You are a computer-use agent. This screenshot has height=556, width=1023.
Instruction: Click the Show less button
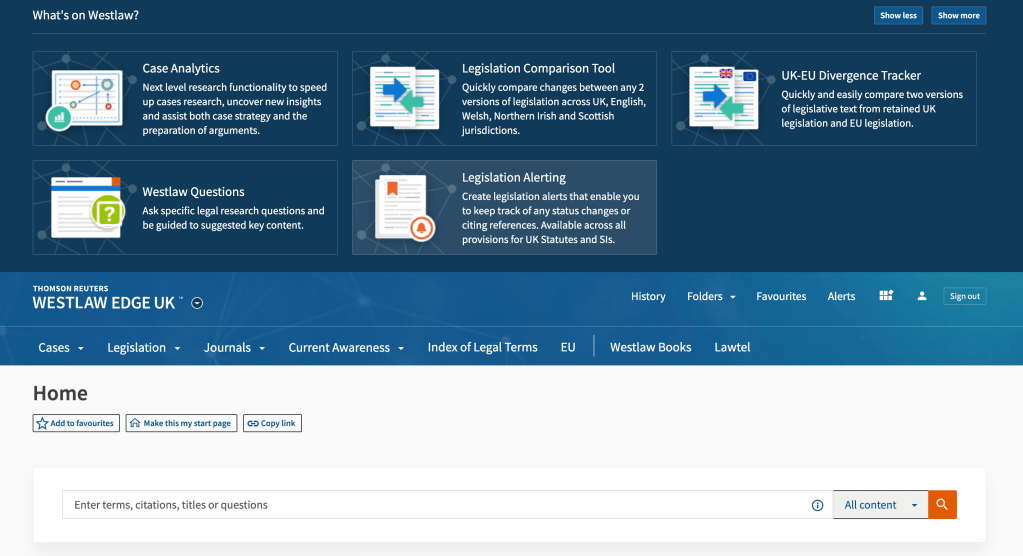(x=897, y=16)
